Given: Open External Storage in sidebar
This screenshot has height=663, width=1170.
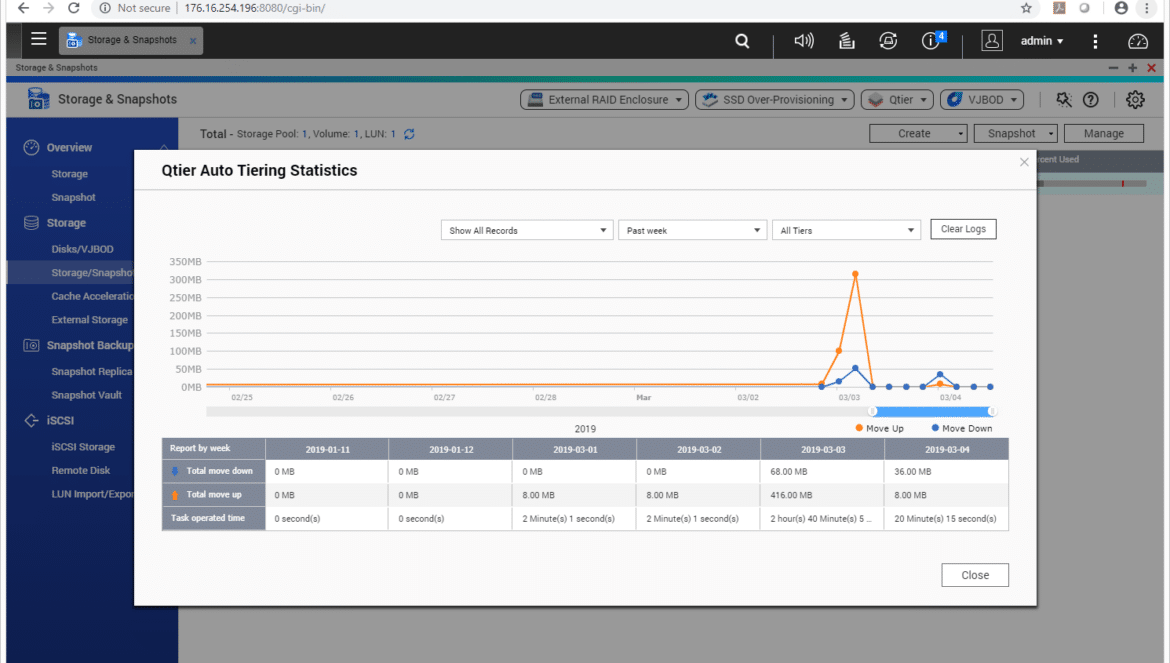Looking at the screenshot, I should (90, 320).
